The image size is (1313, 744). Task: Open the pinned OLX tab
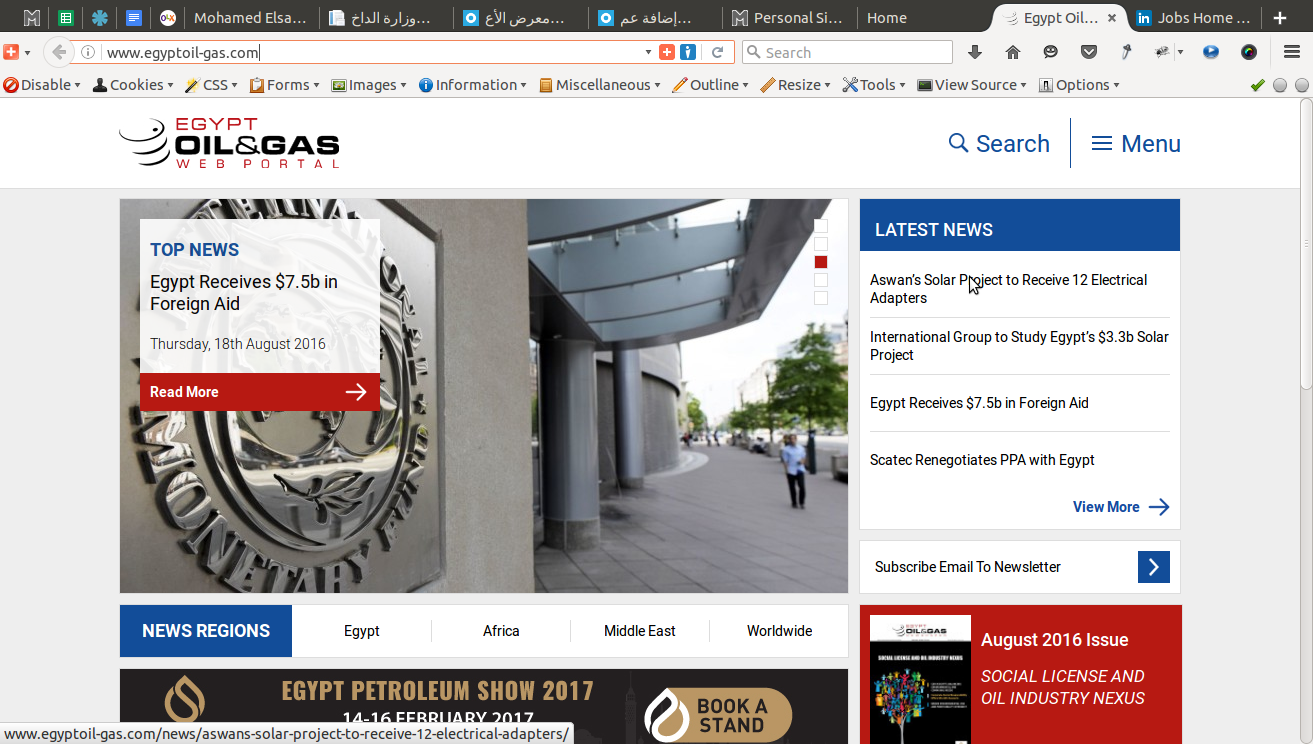click(x=168, y=18)
